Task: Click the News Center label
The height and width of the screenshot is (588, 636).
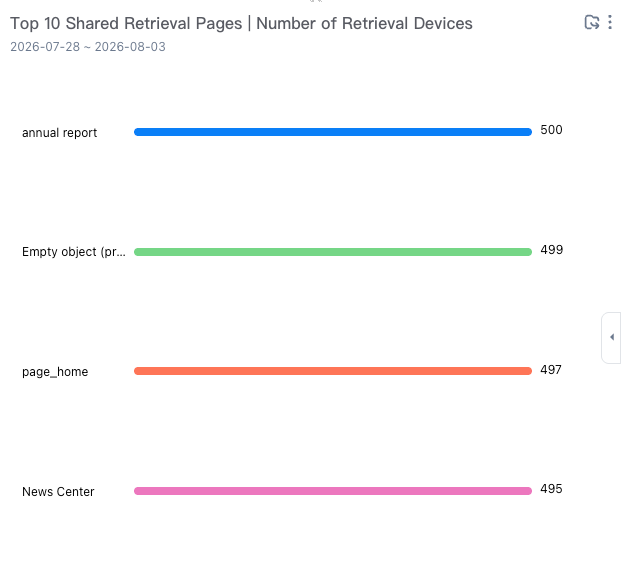Action: click(58, 491)
